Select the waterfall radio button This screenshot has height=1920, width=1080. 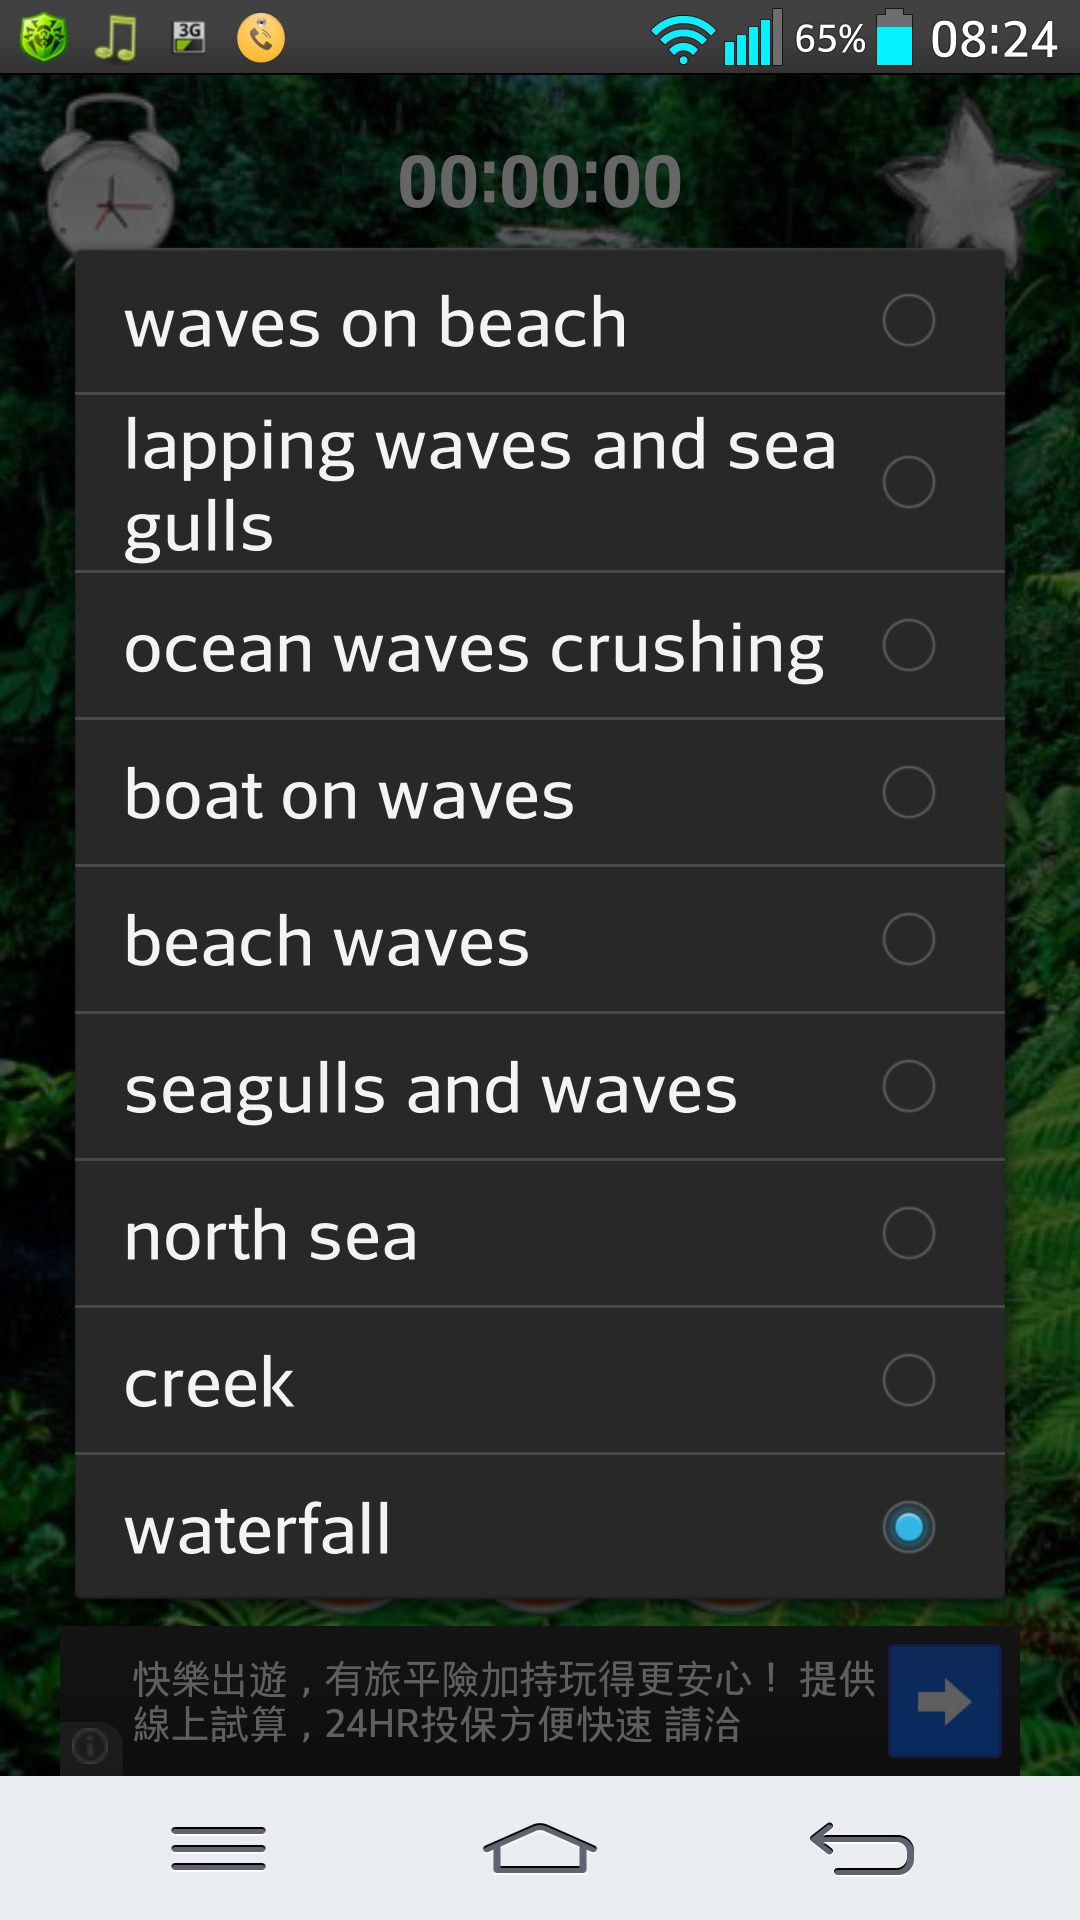pos(908,1527)
